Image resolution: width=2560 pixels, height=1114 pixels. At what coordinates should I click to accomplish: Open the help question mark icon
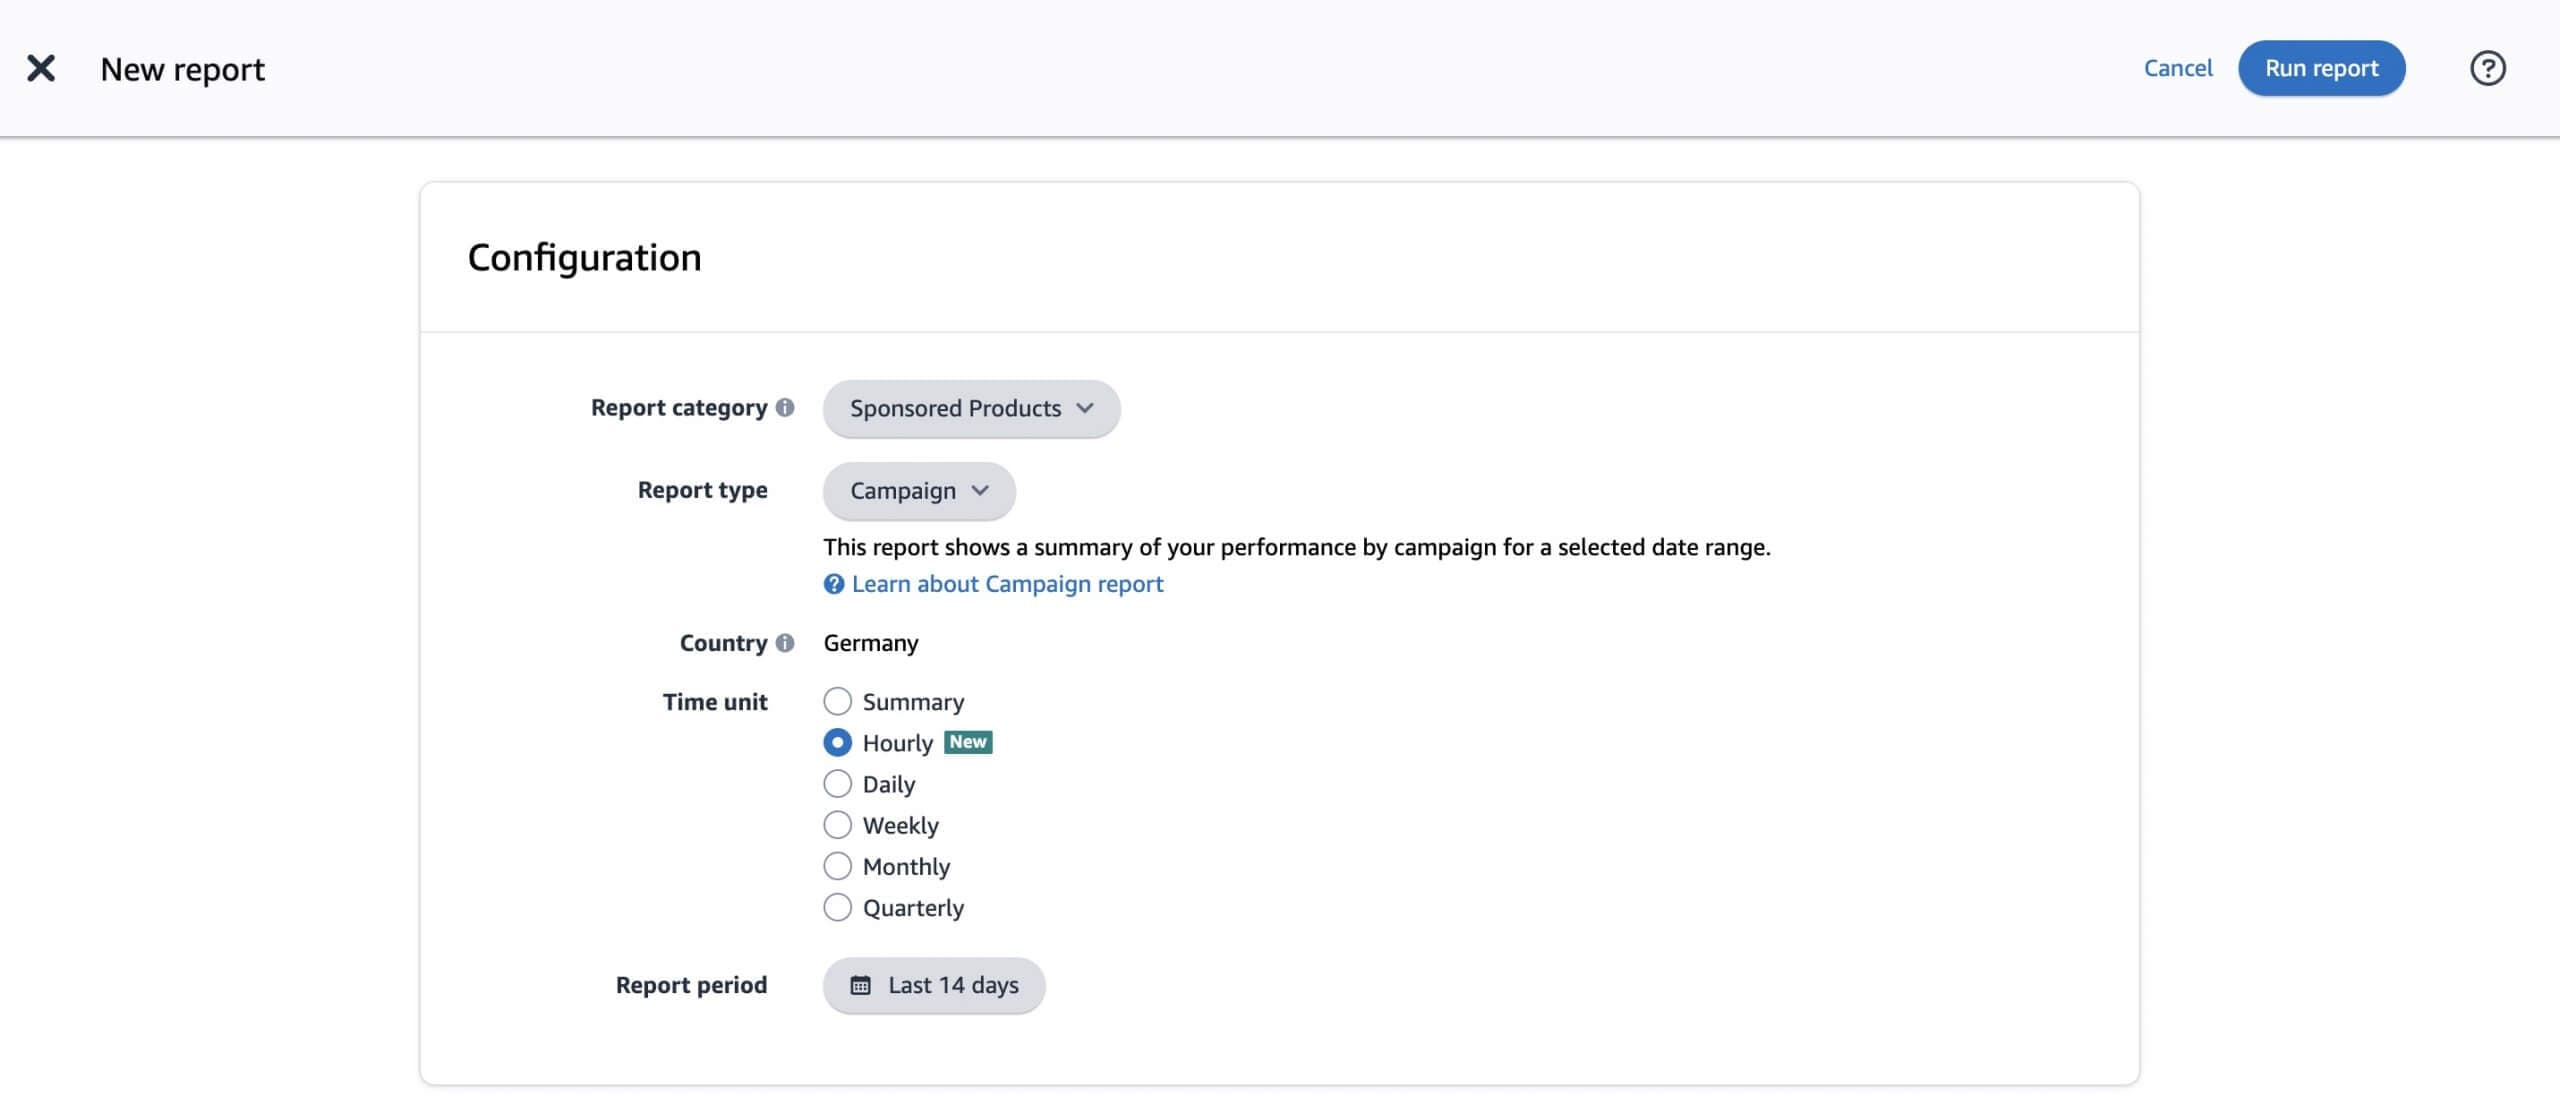(2487, 68)
